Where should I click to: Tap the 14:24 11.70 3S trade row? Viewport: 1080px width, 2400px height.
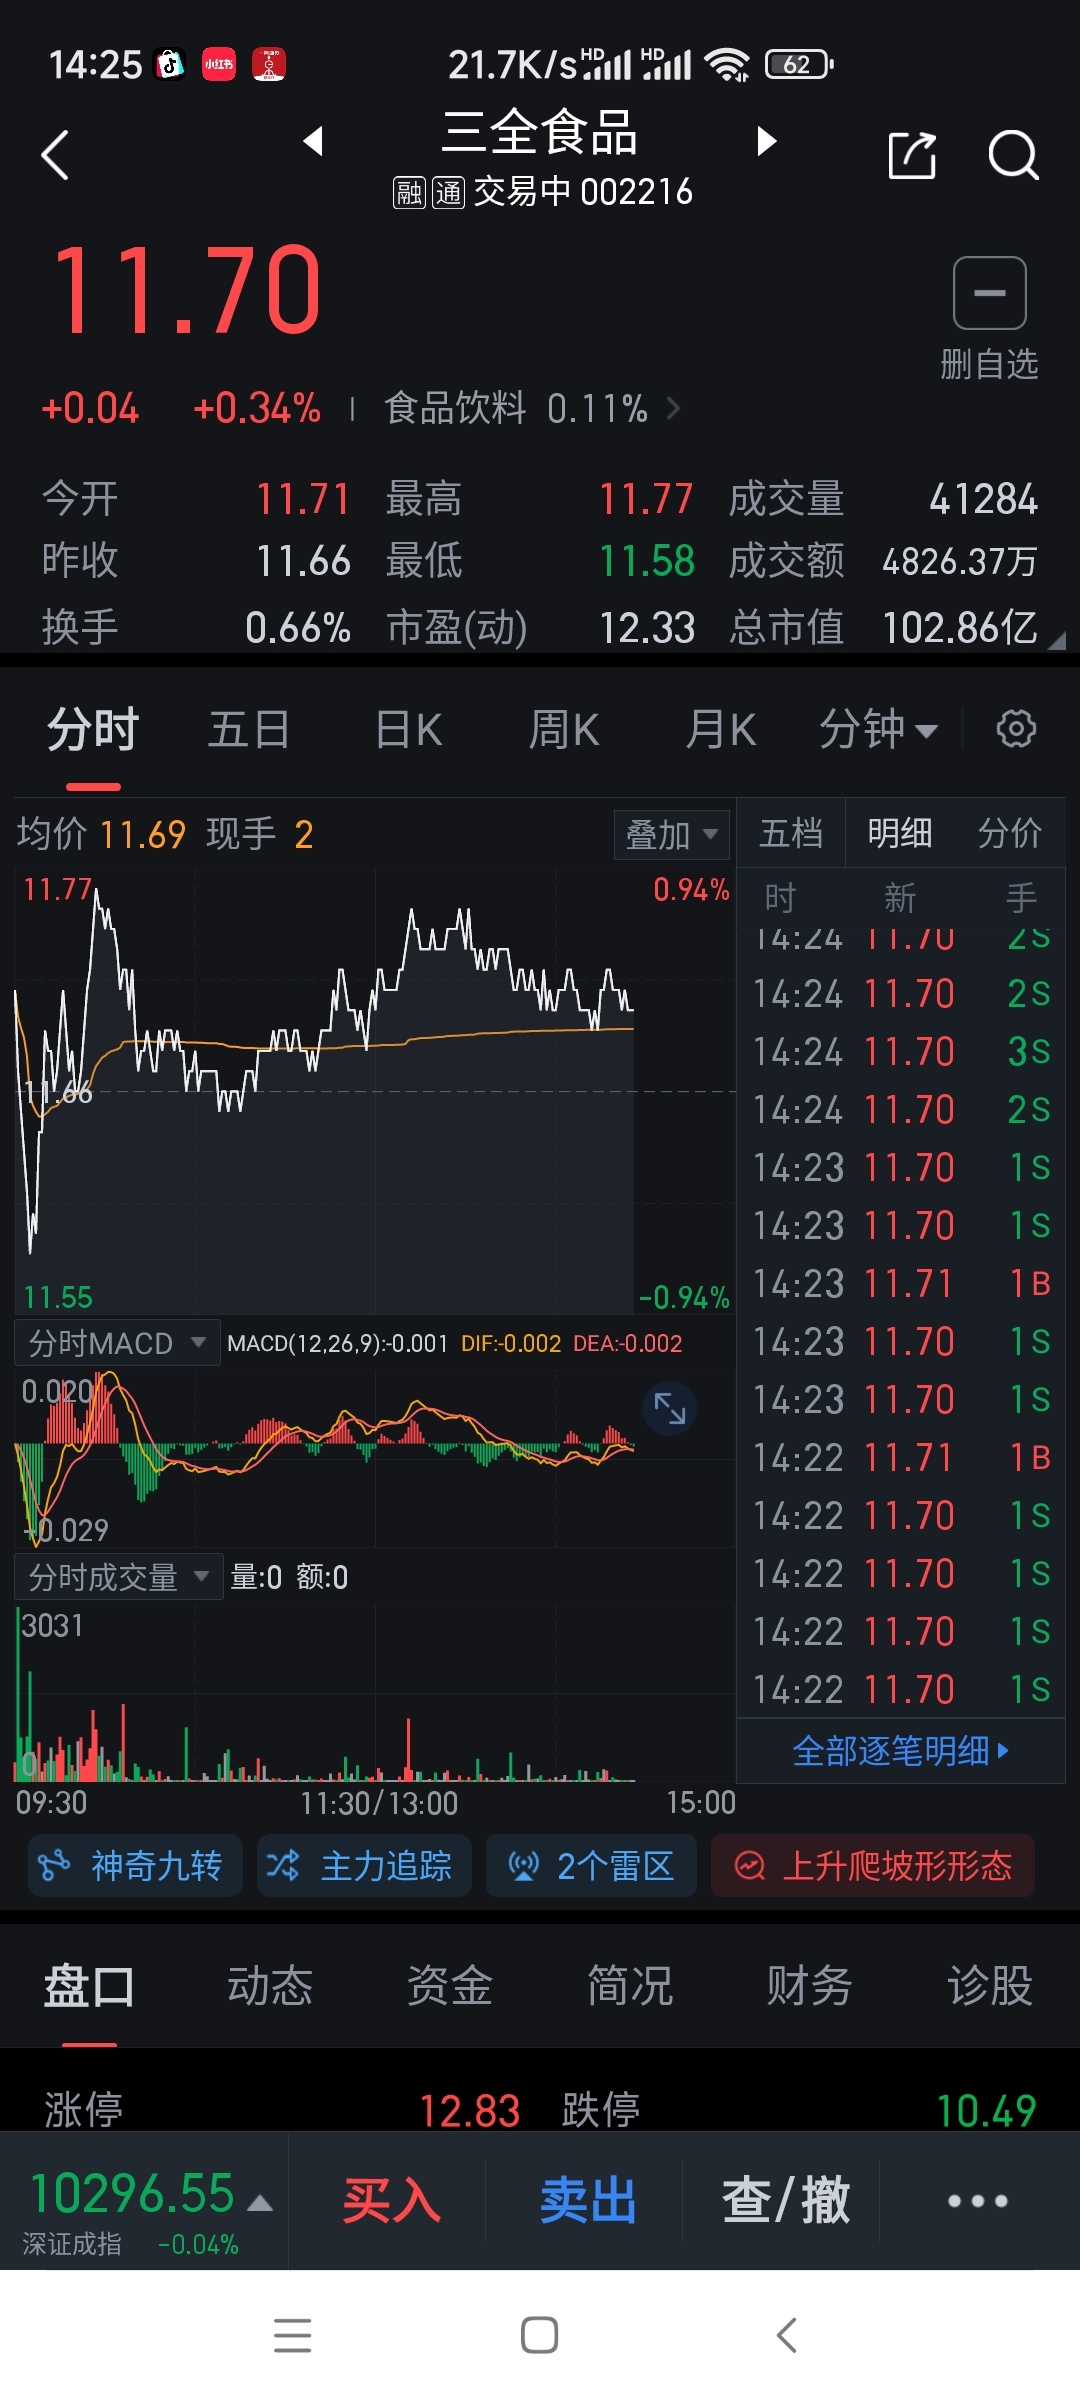click(901, 1051)
